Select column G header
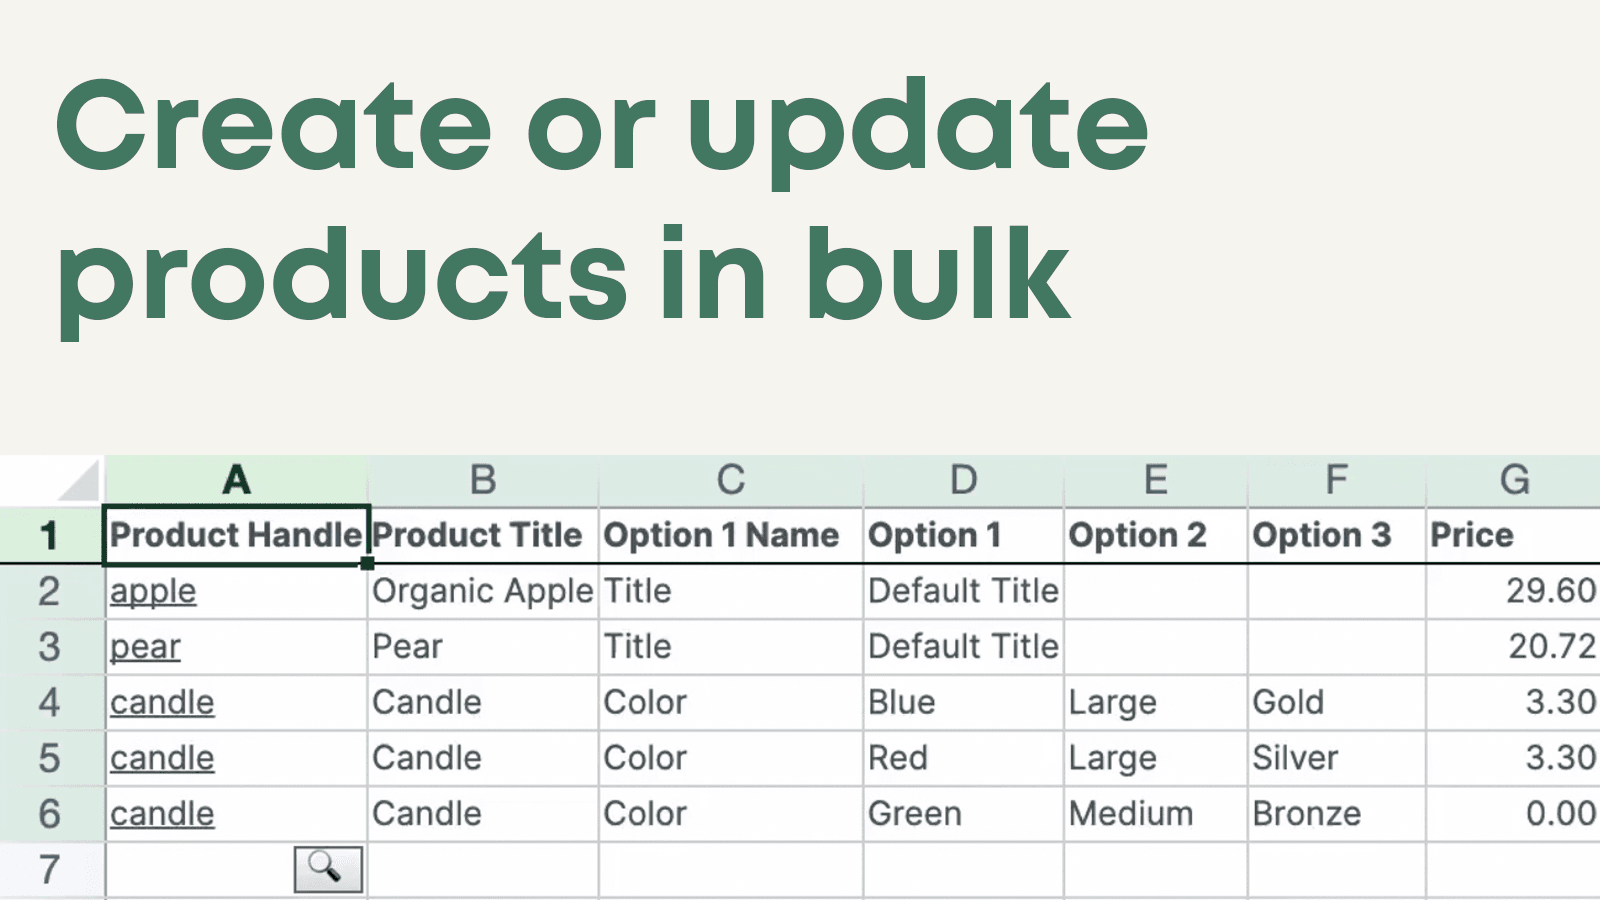Screen dimensions: 1600x900 click(1516, 480)
